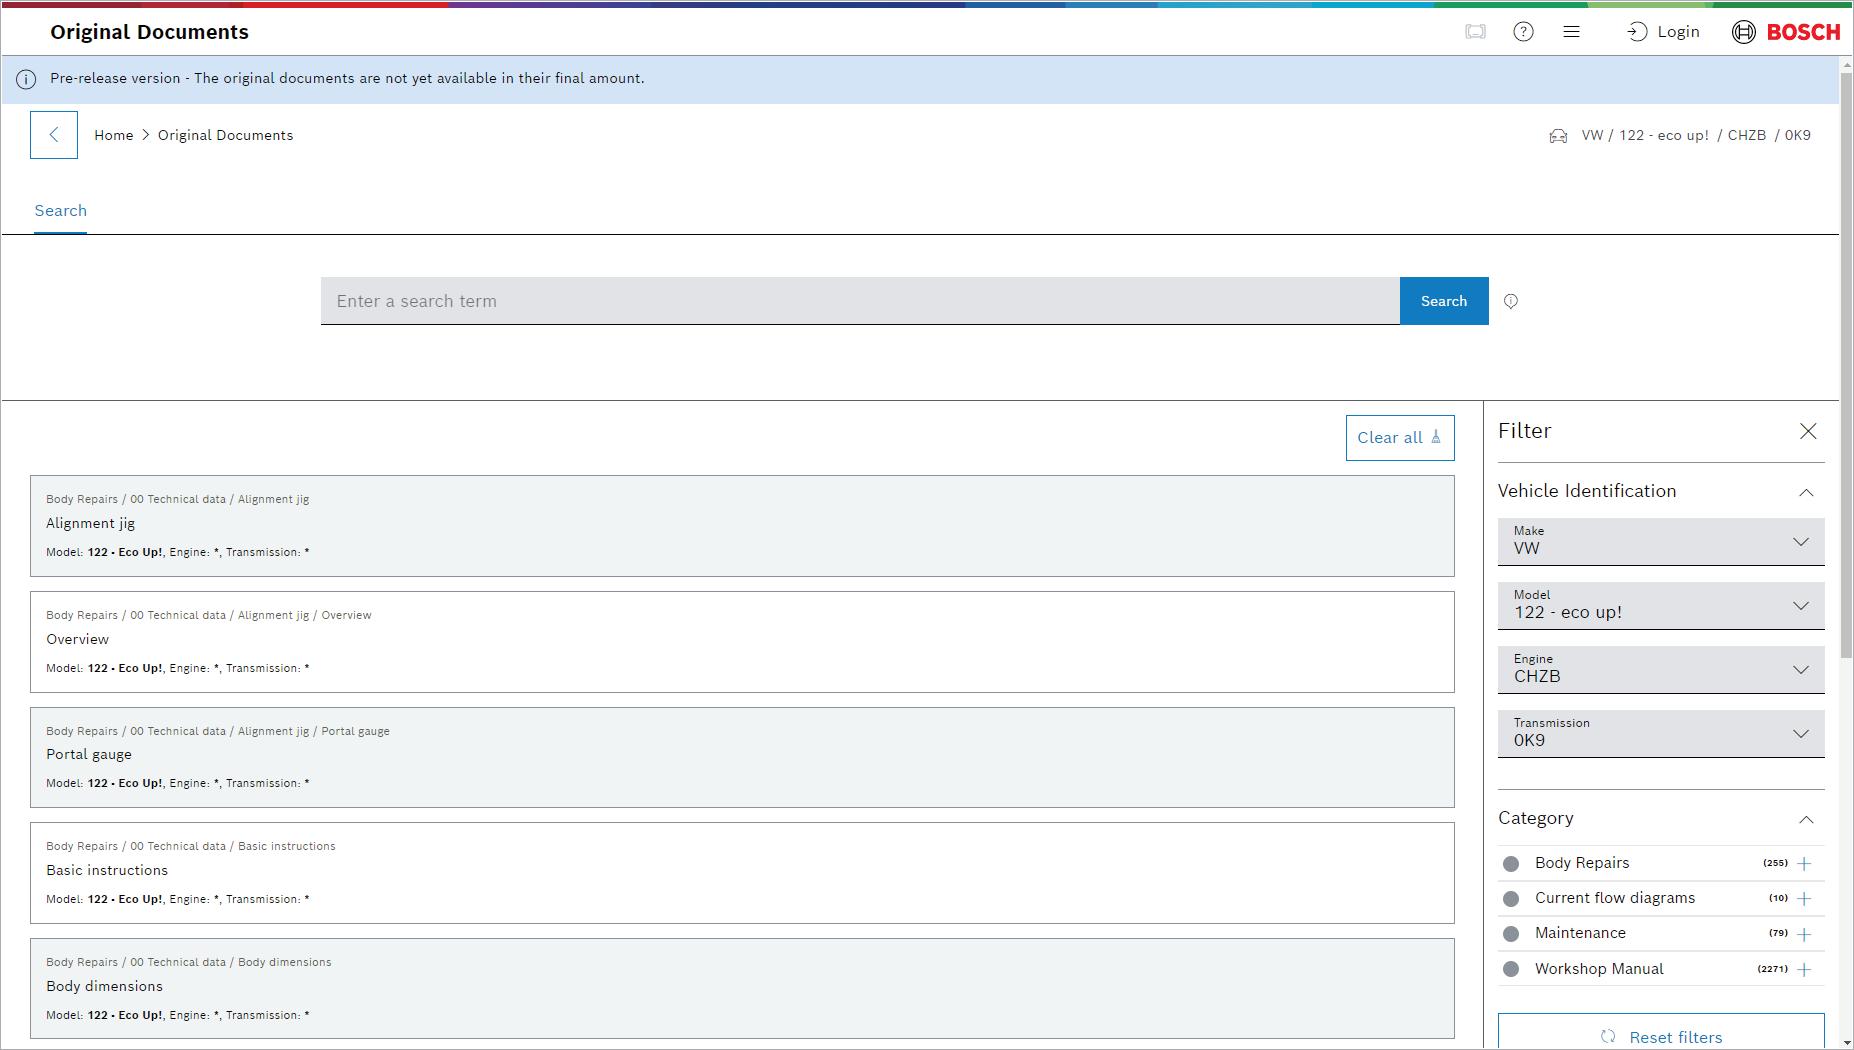The height and width of the screenshot is (1050, 1854).
Task: Open the Make dropdown showing VW
Action: (x=1661, y=541)
